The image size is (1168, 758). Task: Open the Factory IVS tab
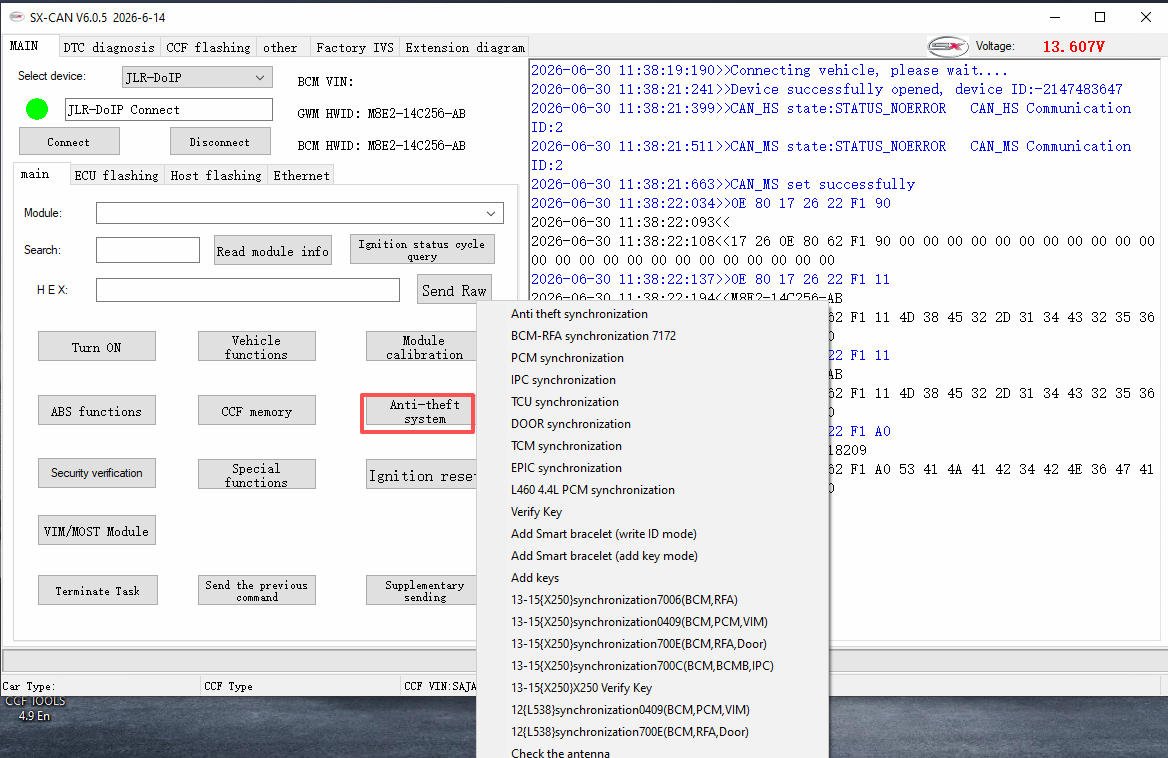[x=355, y=48]
